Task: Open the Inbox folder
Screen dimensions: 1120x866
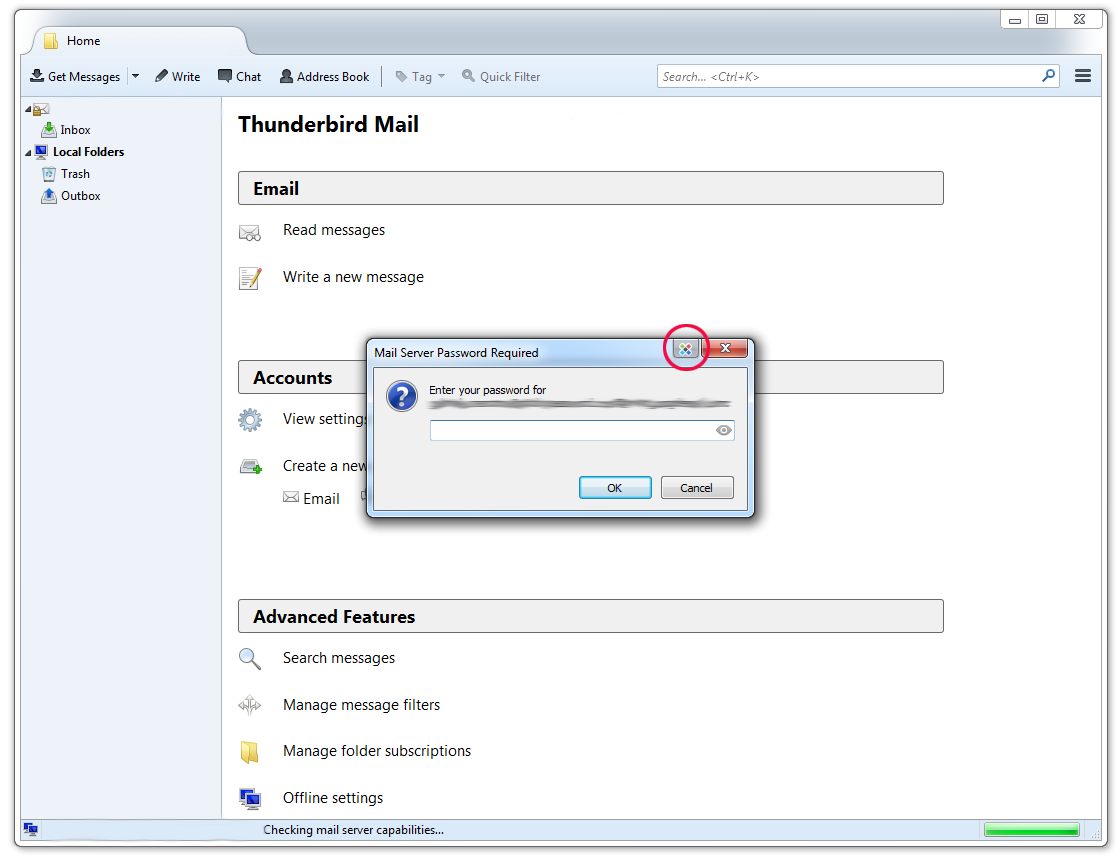Action: click(75, 130)
